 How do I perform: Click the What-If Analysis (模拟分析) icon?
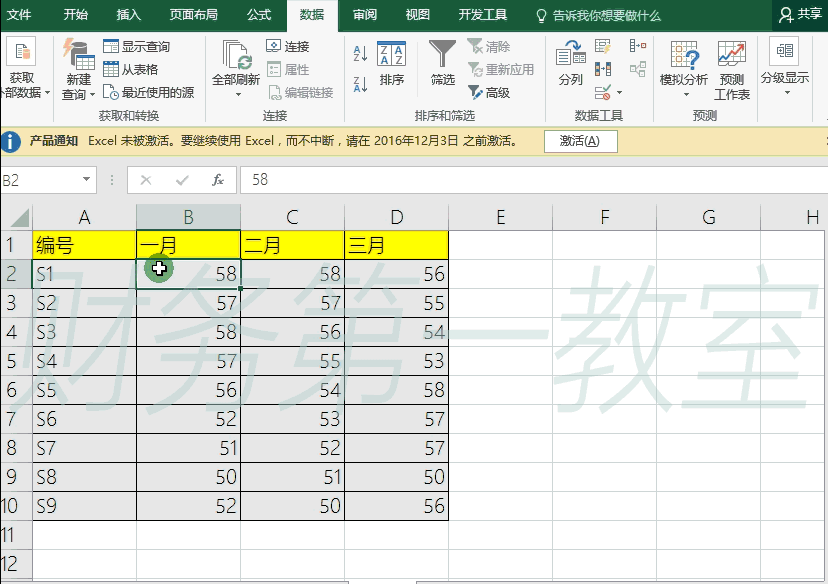point(684,54)
